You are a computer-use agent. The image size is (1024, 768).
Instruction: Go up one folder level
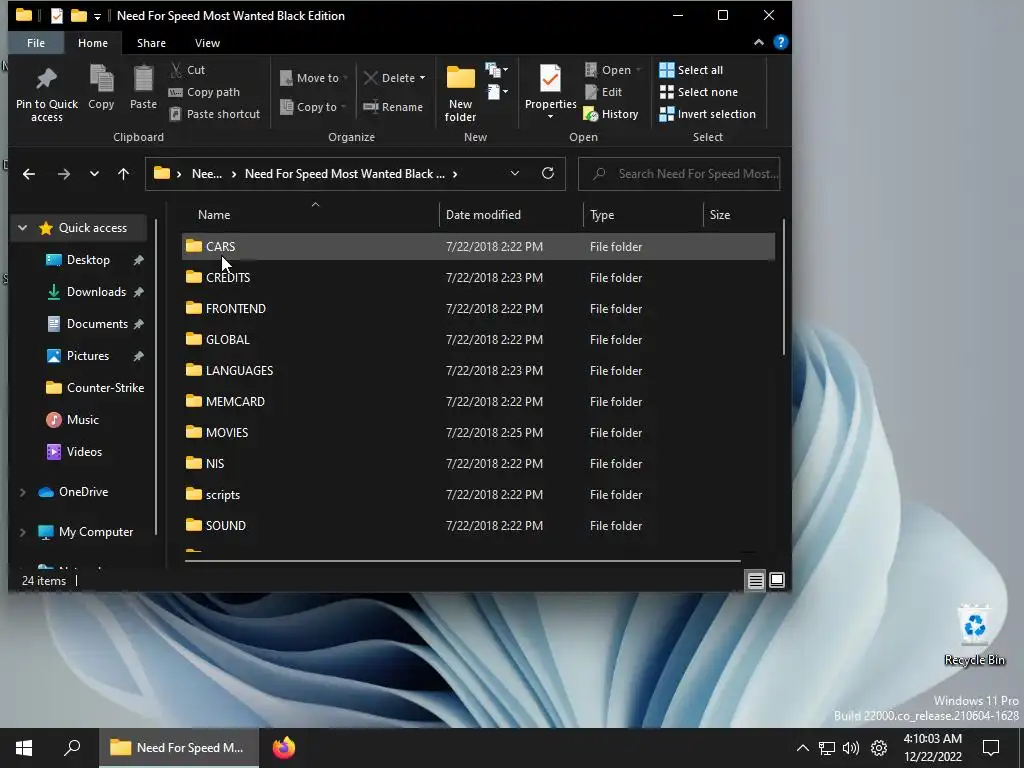click(x=123, y=174)
